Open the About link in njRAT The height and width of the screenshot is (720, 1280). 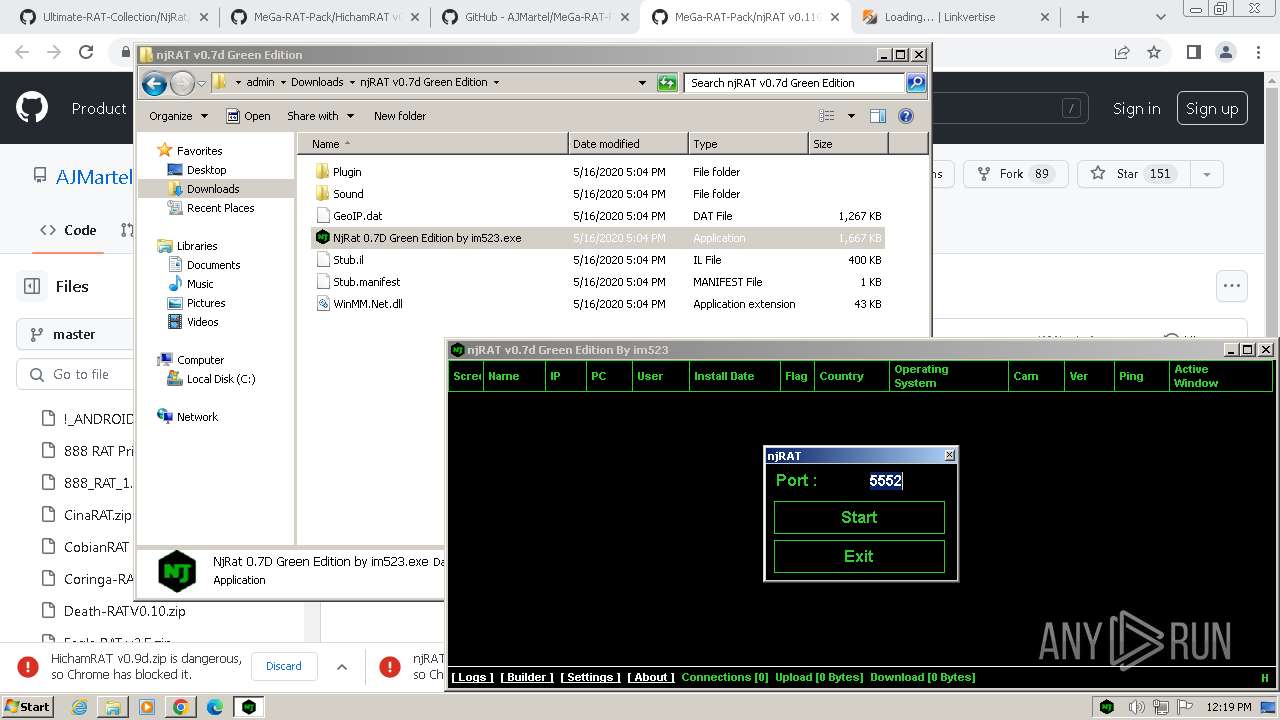(x=651, y=677)
